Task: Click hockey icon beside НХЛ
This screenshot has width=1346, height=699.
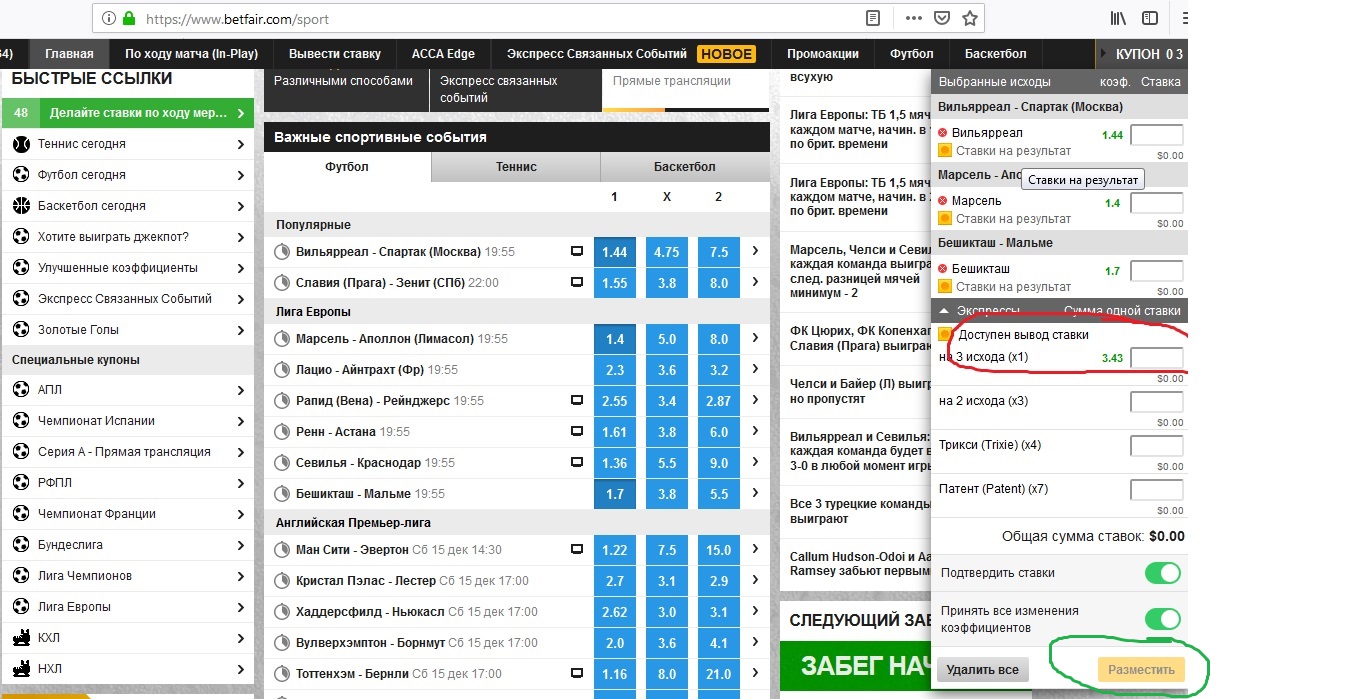Action: tap(21, 668)
